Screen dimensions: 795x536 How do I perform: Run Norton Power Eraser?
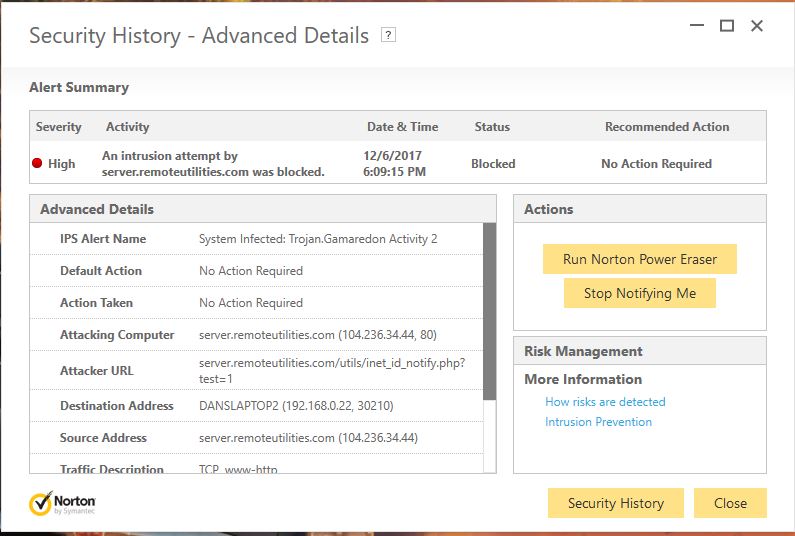click(x=639, y=259)
